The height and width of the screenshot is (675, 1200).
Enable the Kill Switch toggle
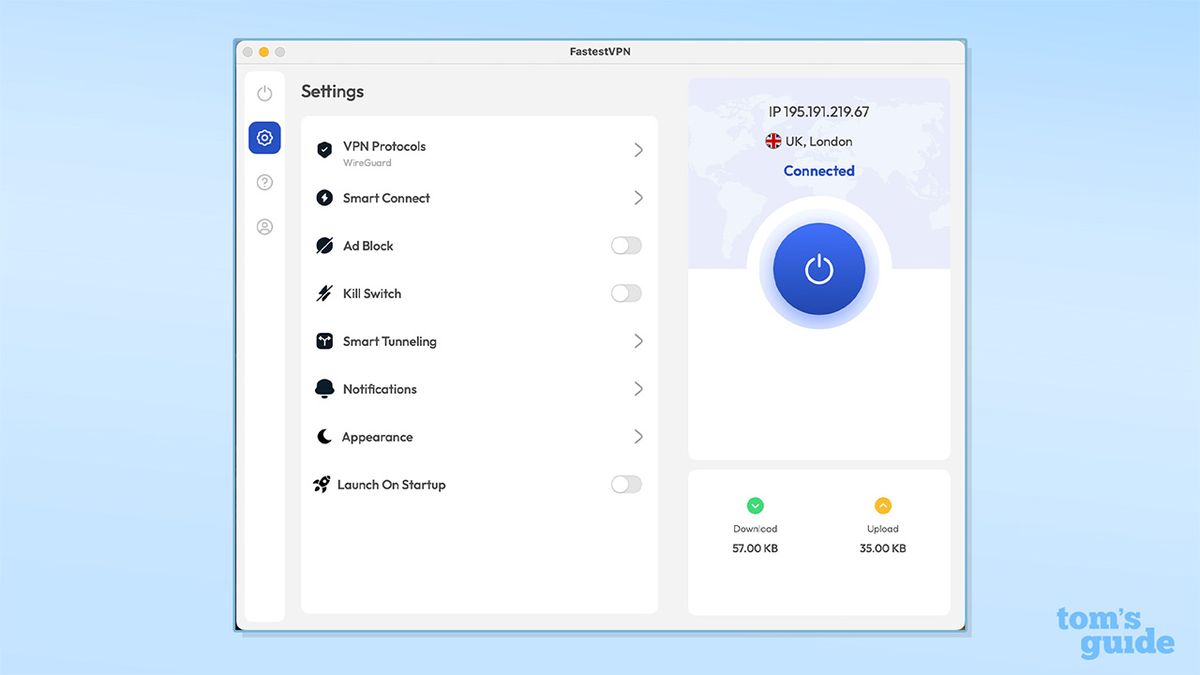pyautogui.click(x=626, y=293)
